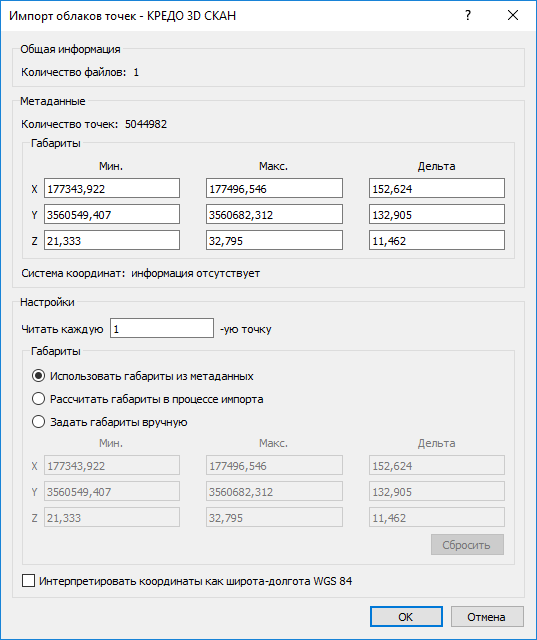
Task: Click the metadata X minimum field 177343,922
Action: (x=112, y=188)
